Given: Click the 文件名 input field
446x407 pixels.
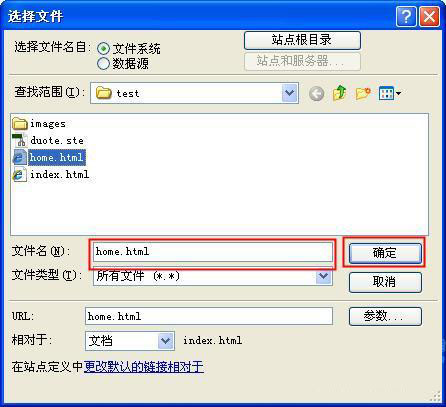Looking at the screenshot, I should (x=213, y=252).
